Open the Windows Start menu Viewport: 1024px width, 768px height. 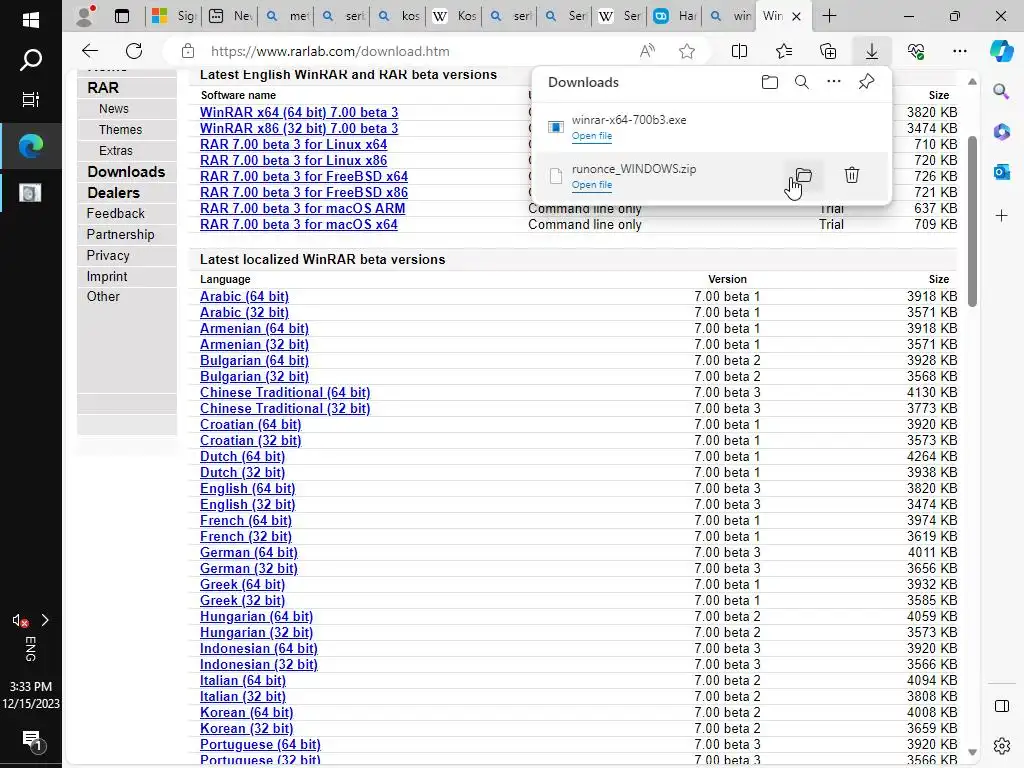click(x=31, y=20)
